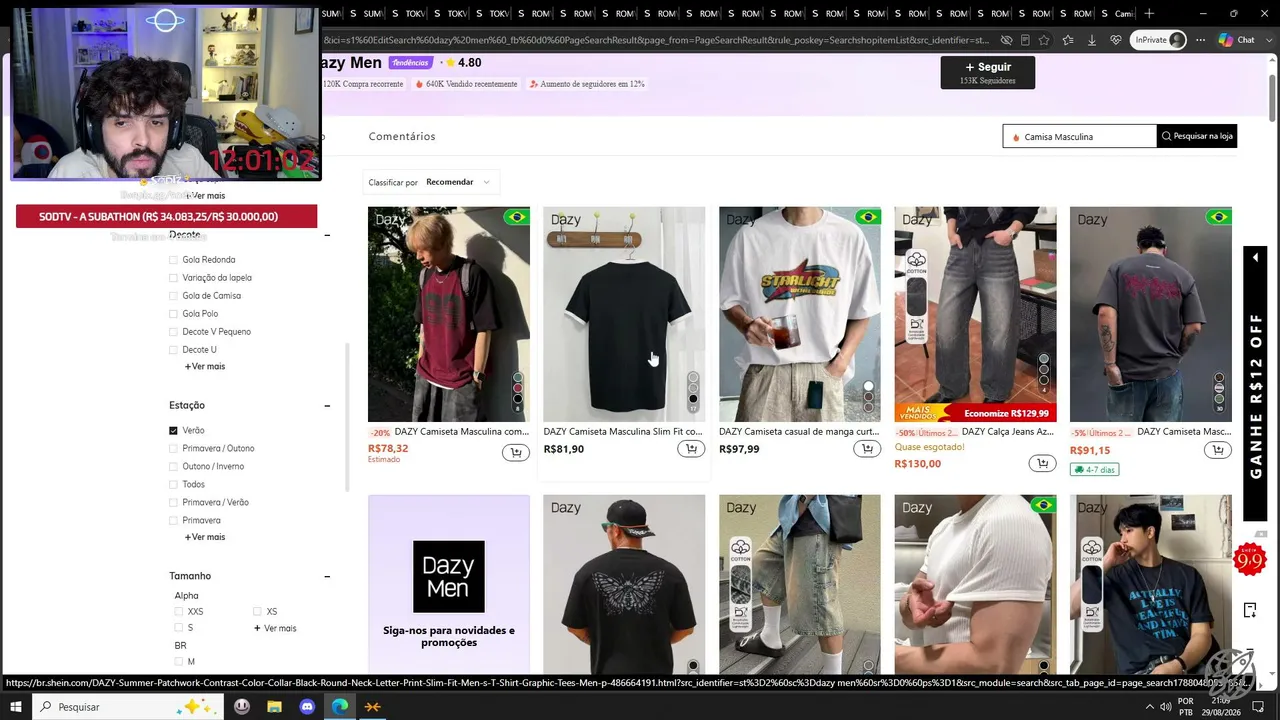The width and height of the screenshot is (1280, 720).
Task: Check the Outono / Inverno filter
Action: (173, 467)
